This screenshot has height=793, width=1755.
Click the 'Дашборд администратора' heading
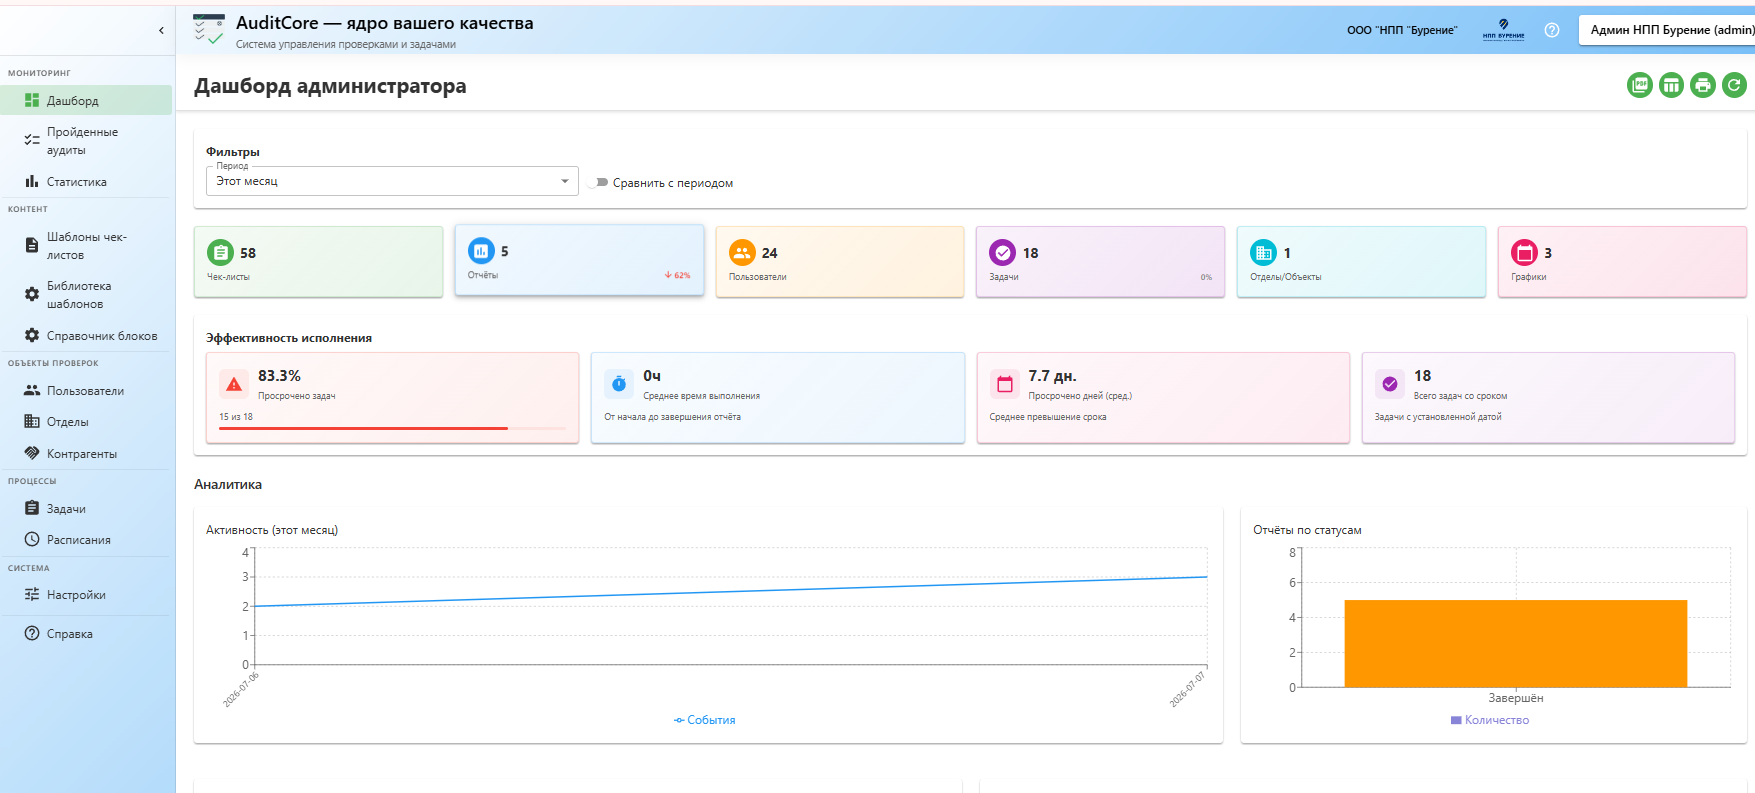(330, 86)
